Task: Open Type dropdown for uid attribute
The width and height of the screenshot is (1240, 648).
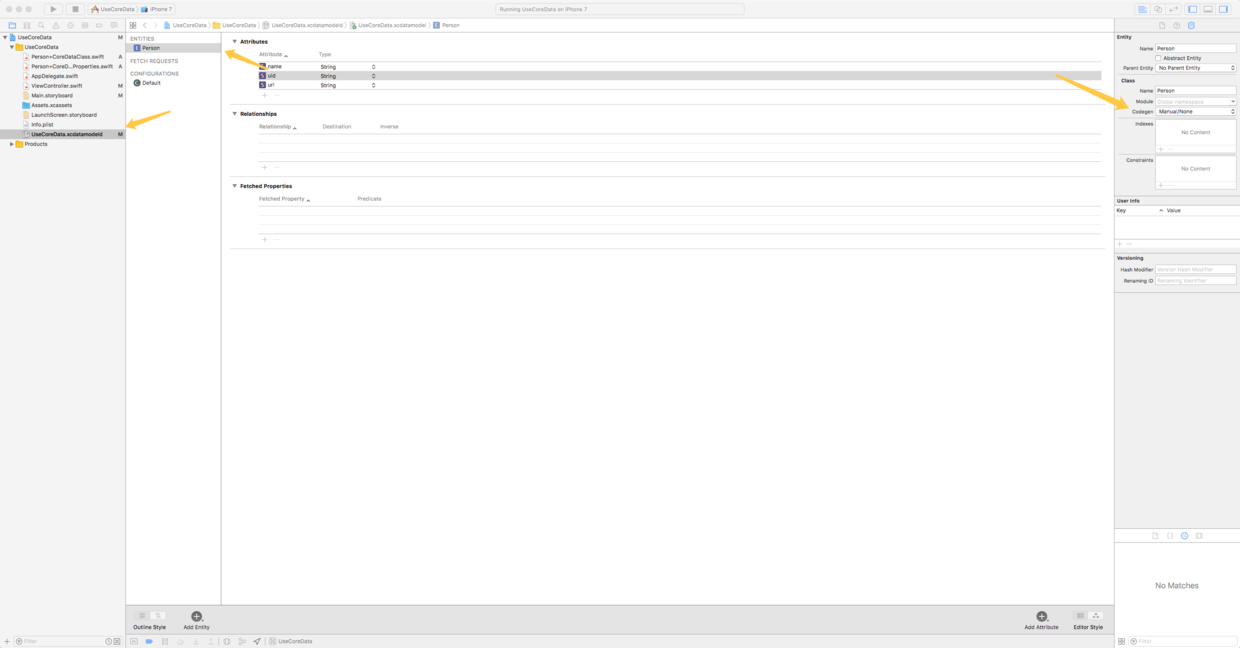Action: [x=348, y=76]
